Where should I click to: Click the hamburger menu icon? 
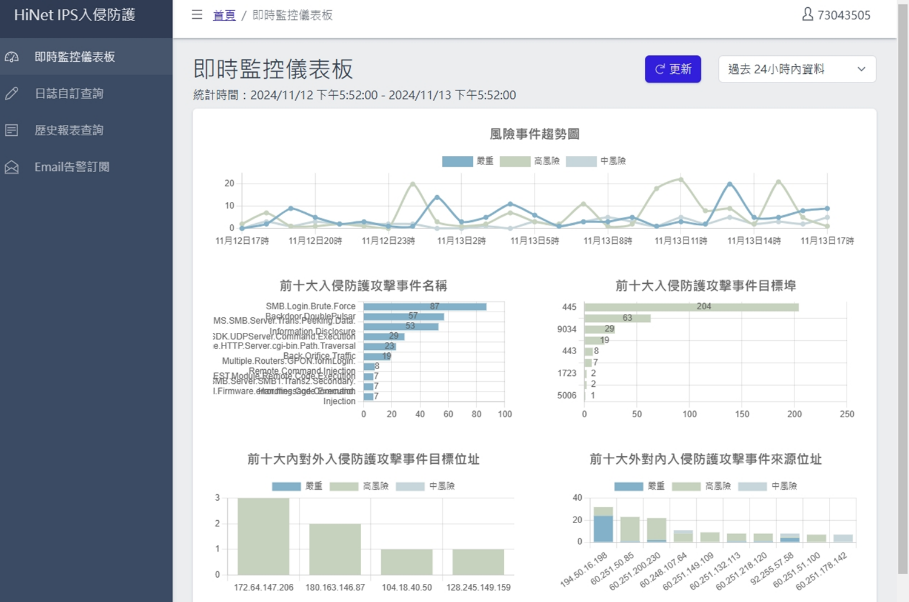click(x=197, y=15)
